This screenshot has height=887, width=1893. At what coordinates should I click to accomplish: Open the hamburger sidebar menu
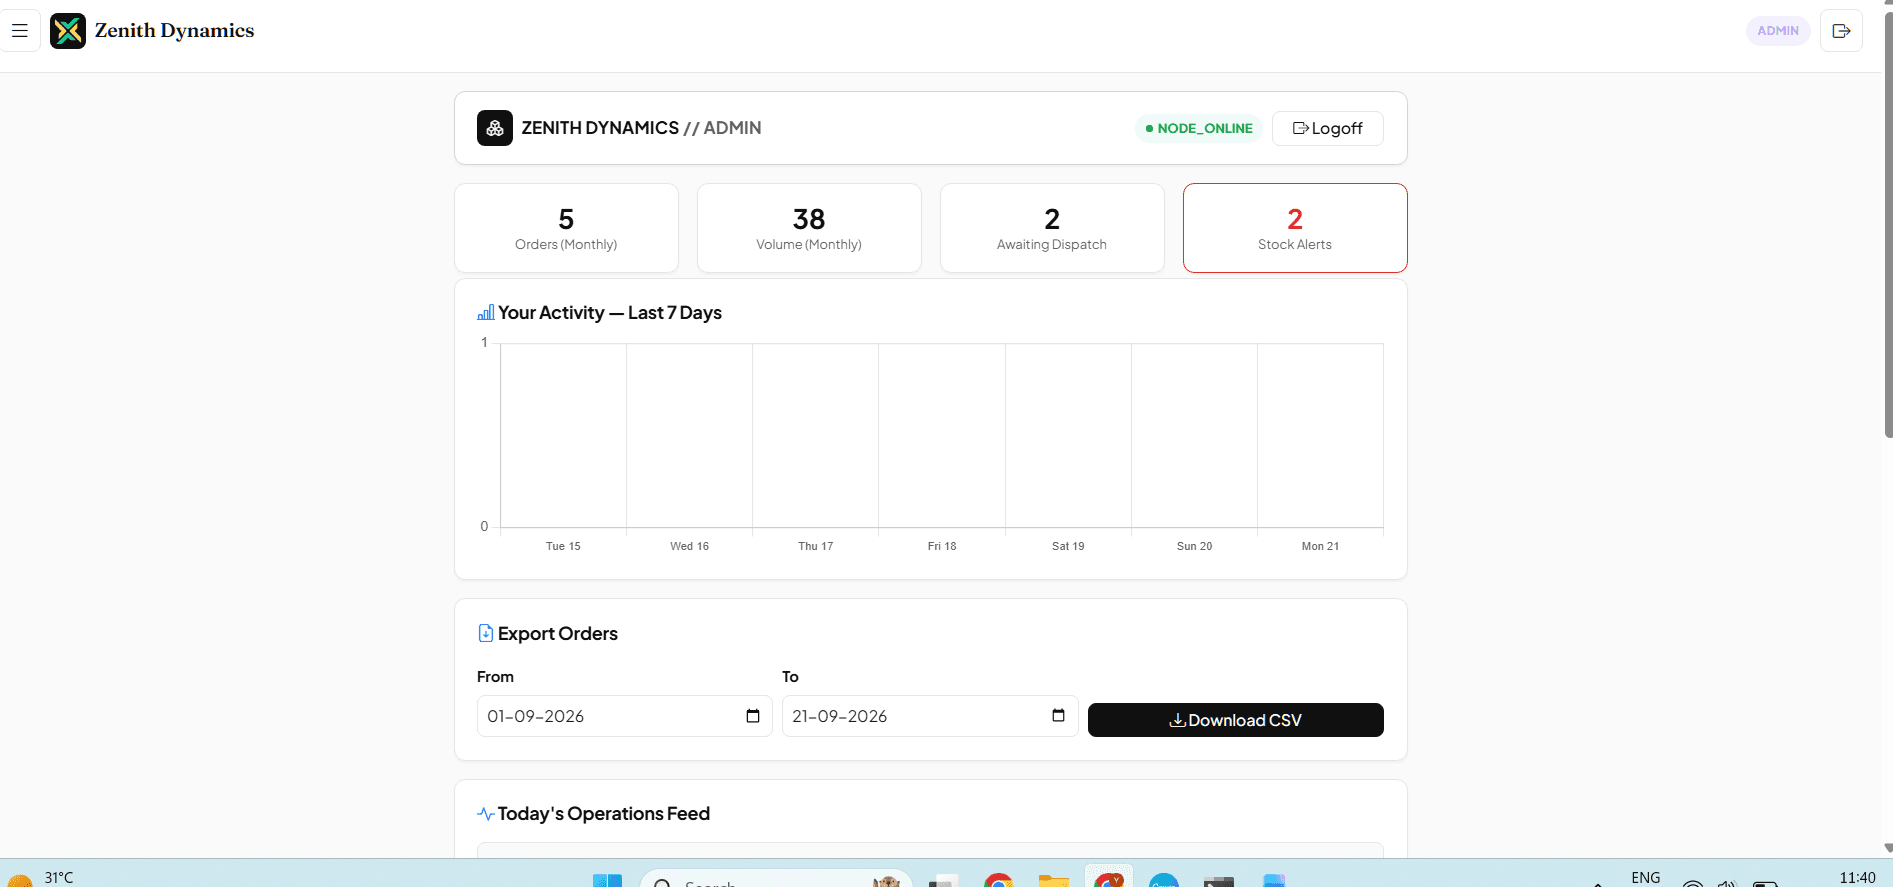pos(20,31)
